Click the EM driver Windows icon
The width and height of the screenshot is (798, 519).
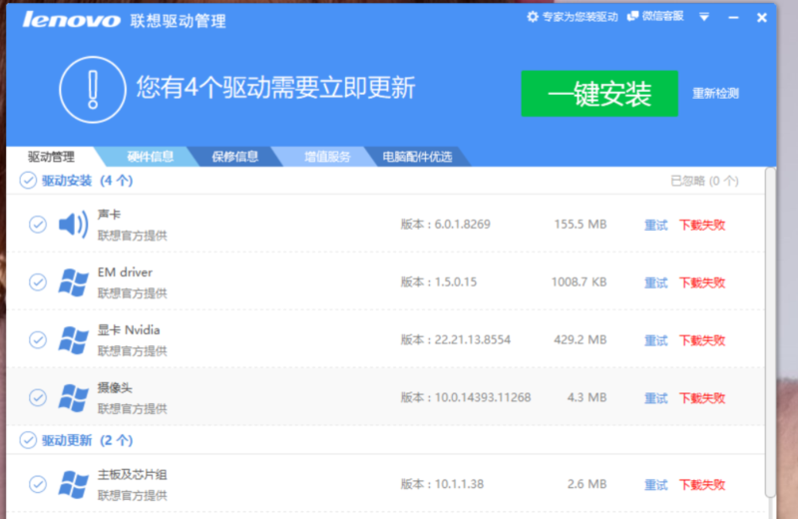tap(73, 282)
